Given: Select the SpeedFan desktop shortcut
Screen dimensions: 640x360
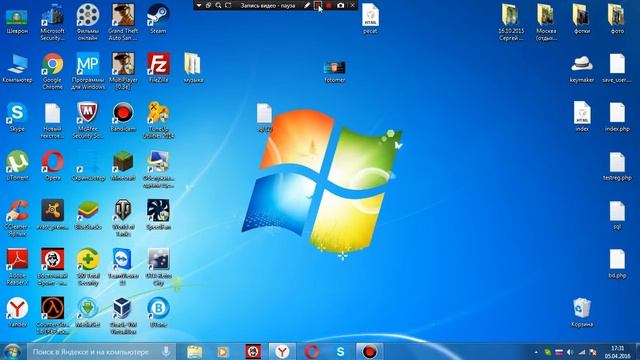Looking at the screenshot, I should coord(158,215).
